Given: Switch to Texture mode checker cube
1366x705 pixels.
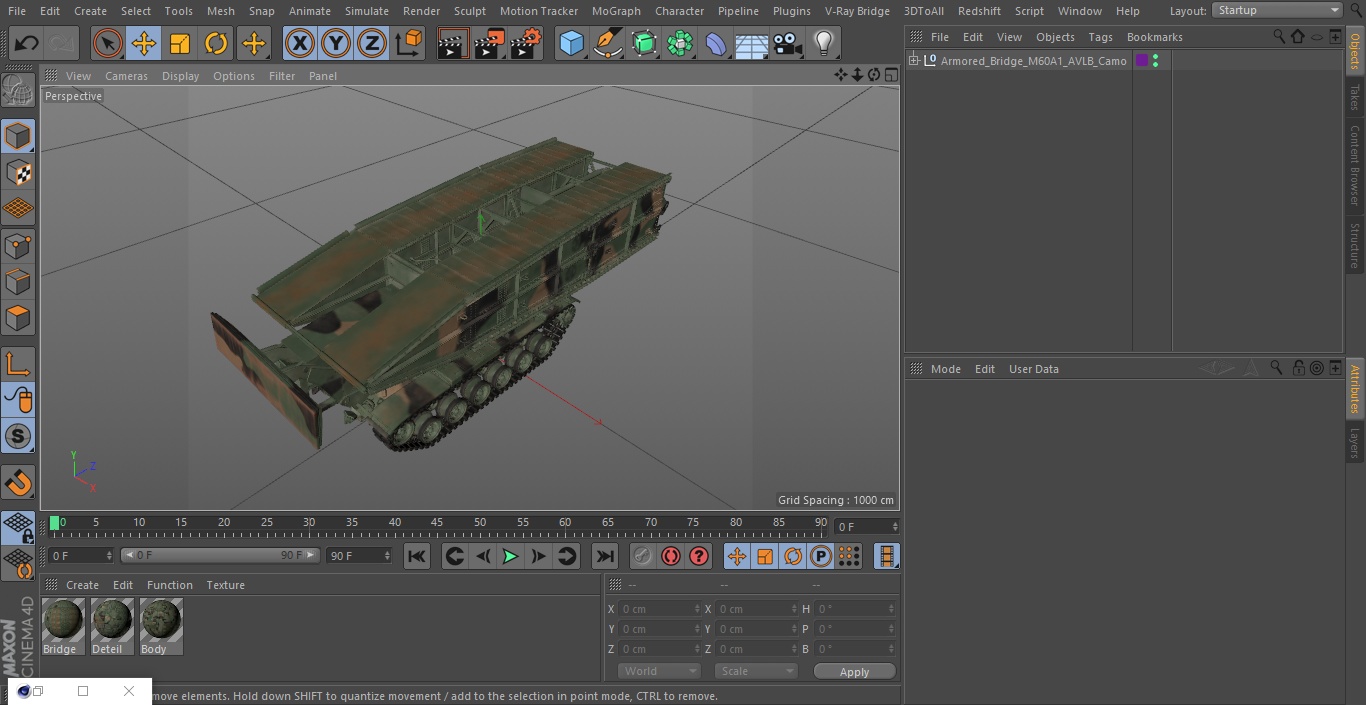Looking at the screenshot, I should [18, 172].
